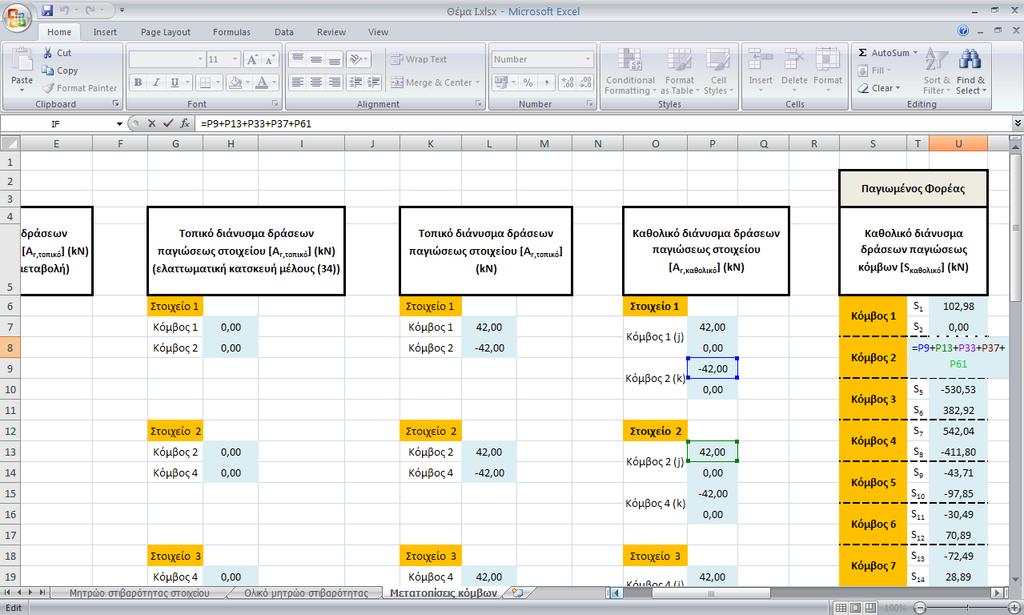The image size is (1024, 615).
Task: Click the Decrease Decimal icon
Action: [x=585, y=82]
